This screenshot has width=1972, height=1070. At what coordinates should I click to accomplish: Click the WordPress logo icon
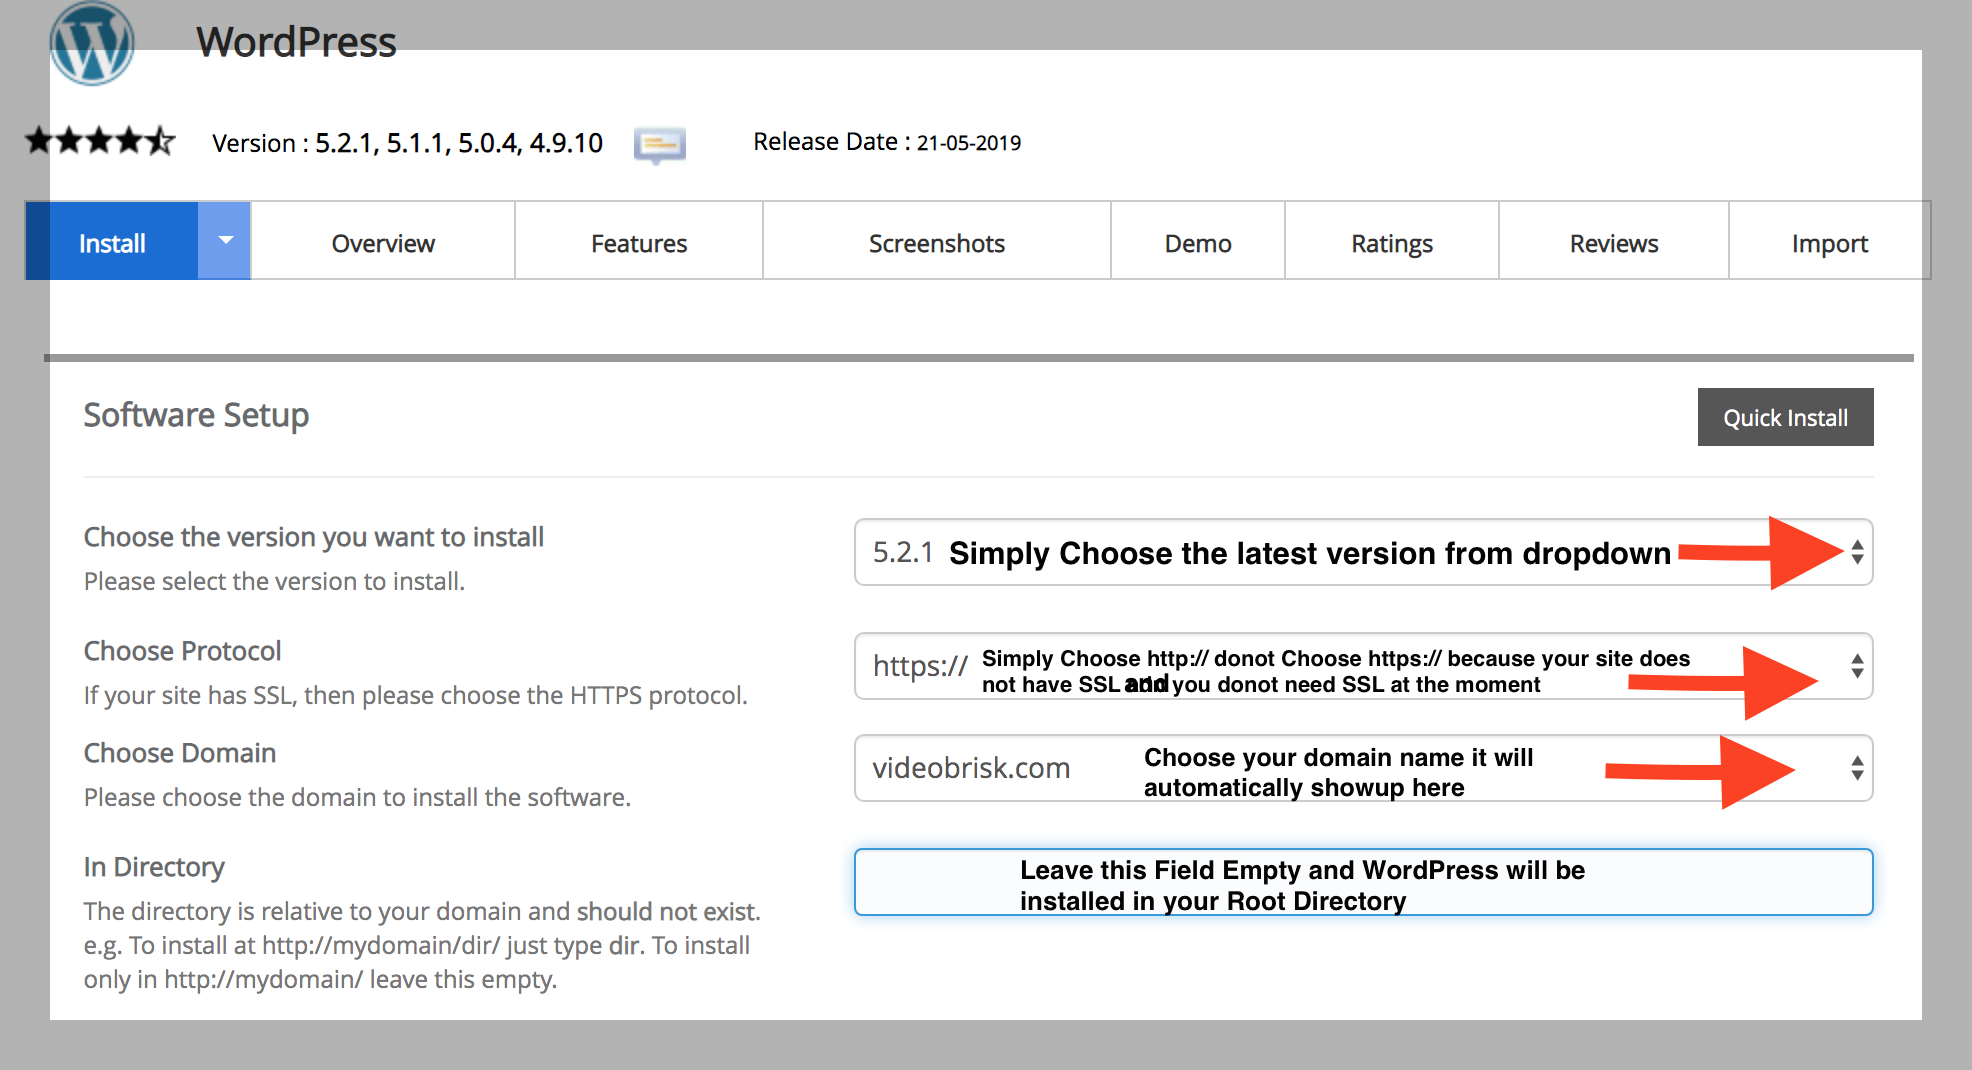[x=92, y=43]
